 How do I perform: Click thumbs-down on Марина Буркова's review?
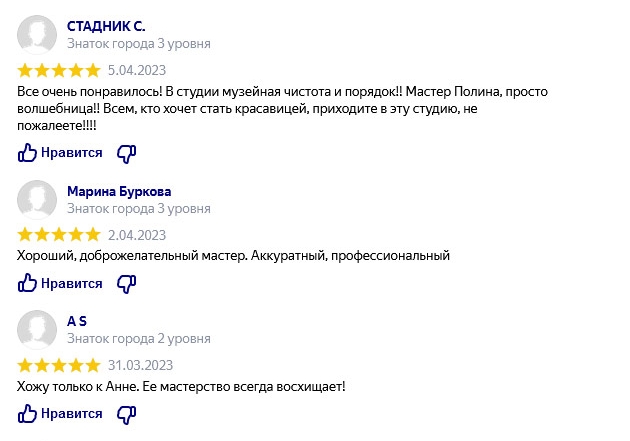127,284
